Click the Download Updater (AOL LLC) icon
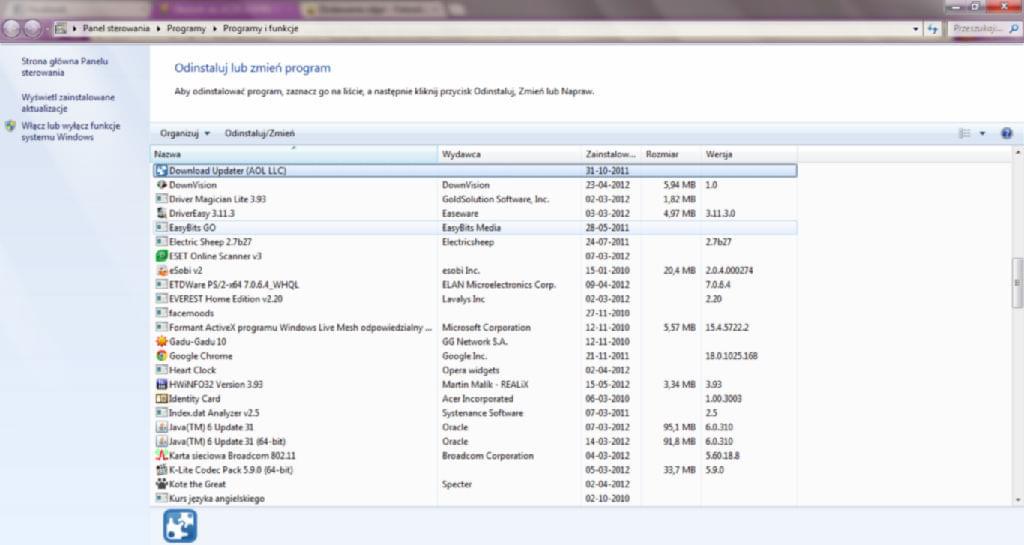This screenshot has height=545, width=1024. click(161, 171)
